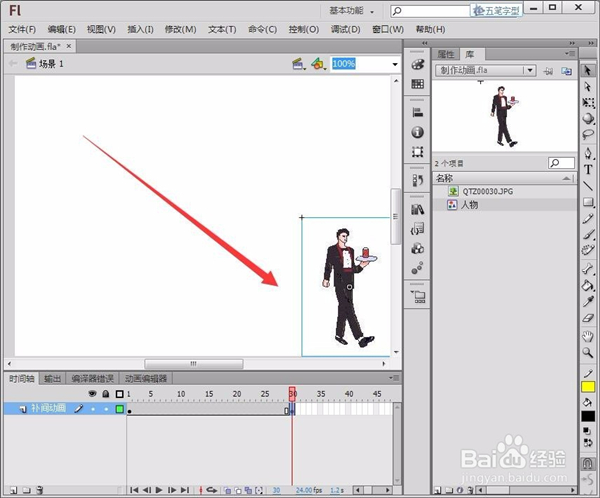The width and height of the screenshot is (600, 498).
Task: Select the Bone tool
Action: 588,269
